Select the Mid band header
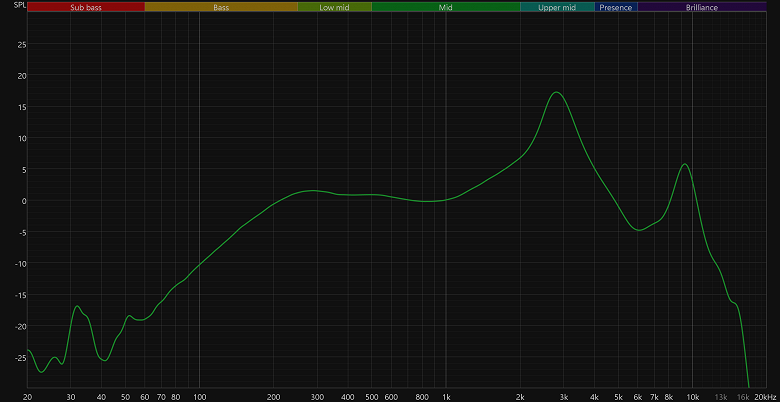 pos(446,7)
